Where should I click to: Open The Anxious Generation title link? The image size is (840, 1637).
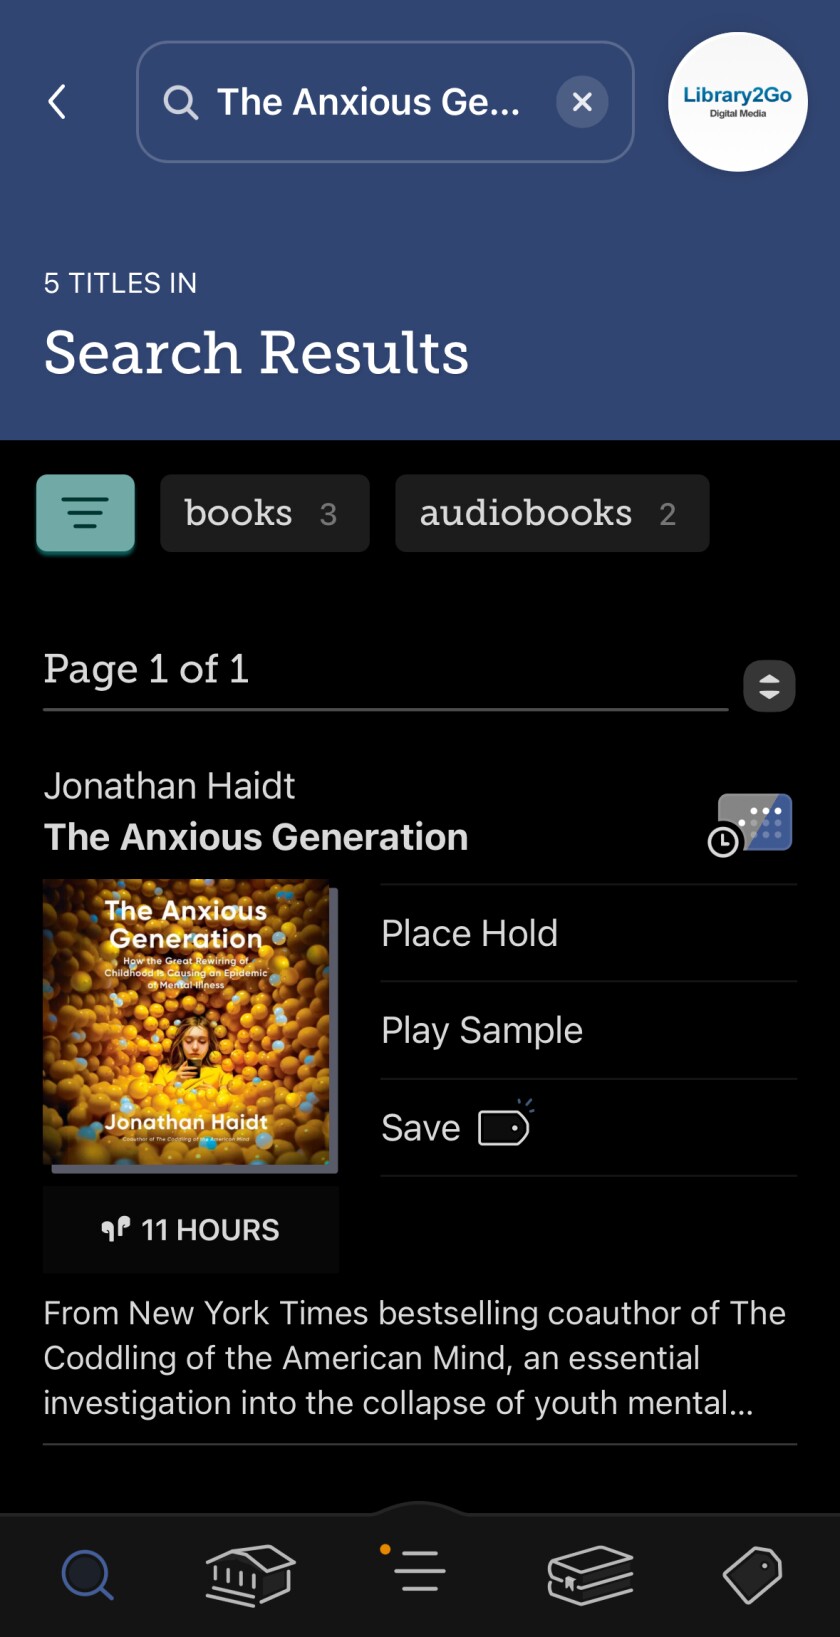256,837
